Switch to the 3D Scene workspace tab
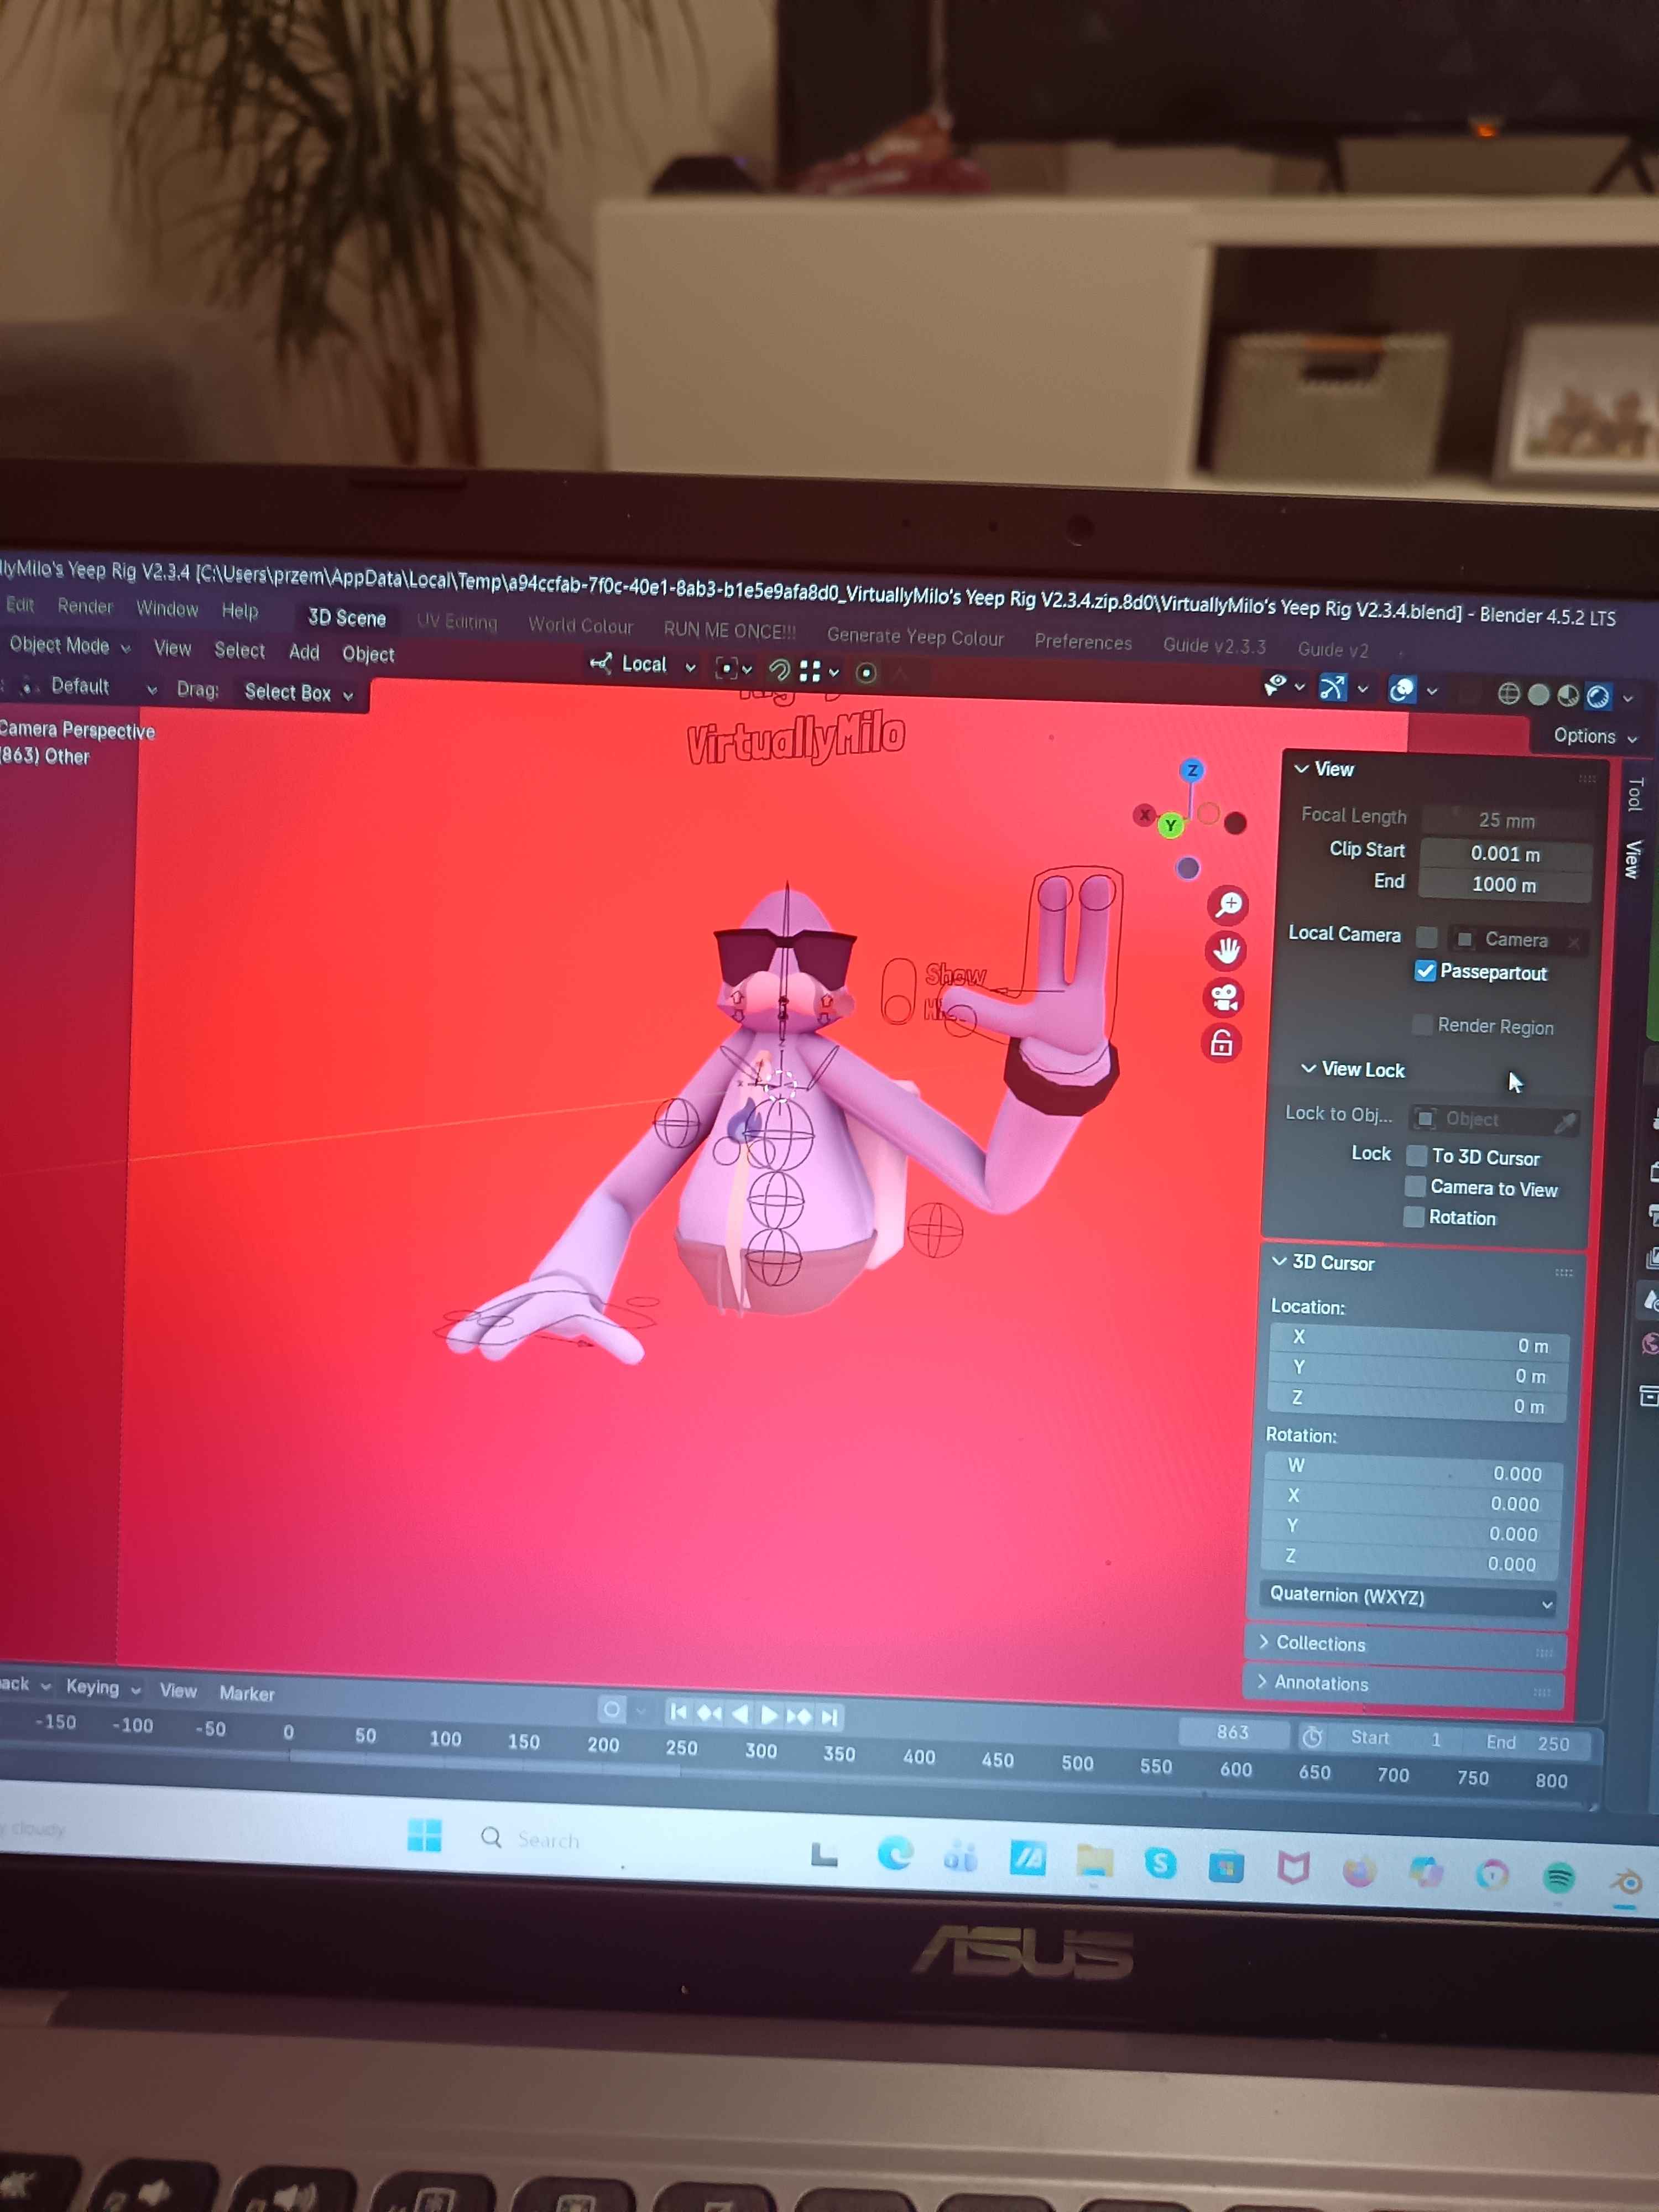1659x2212 pixels. point(346,618)
